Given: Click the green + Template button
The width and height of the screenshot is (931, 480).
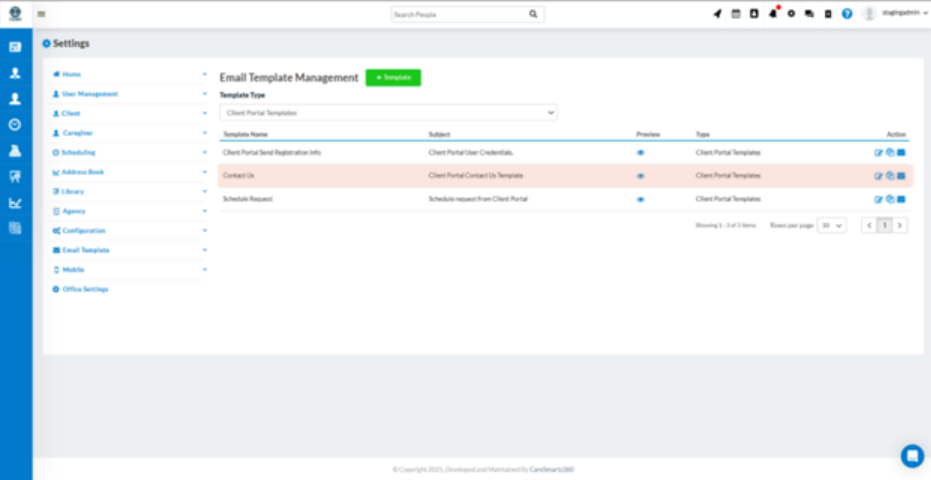Looking at the screenshot, I should [393, 77].
